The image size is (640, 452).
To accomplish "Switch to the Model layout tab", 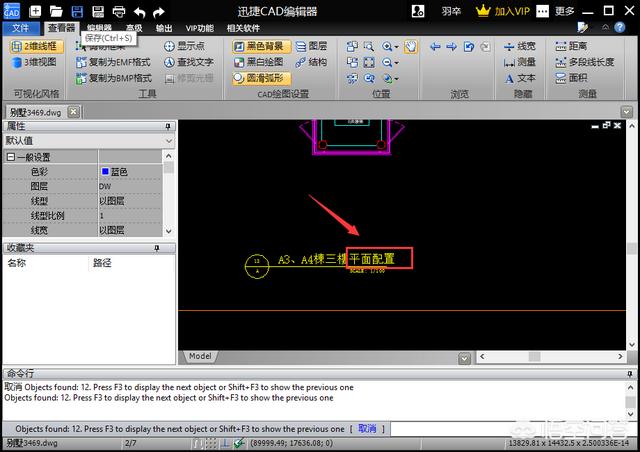I will coord(200,356).
